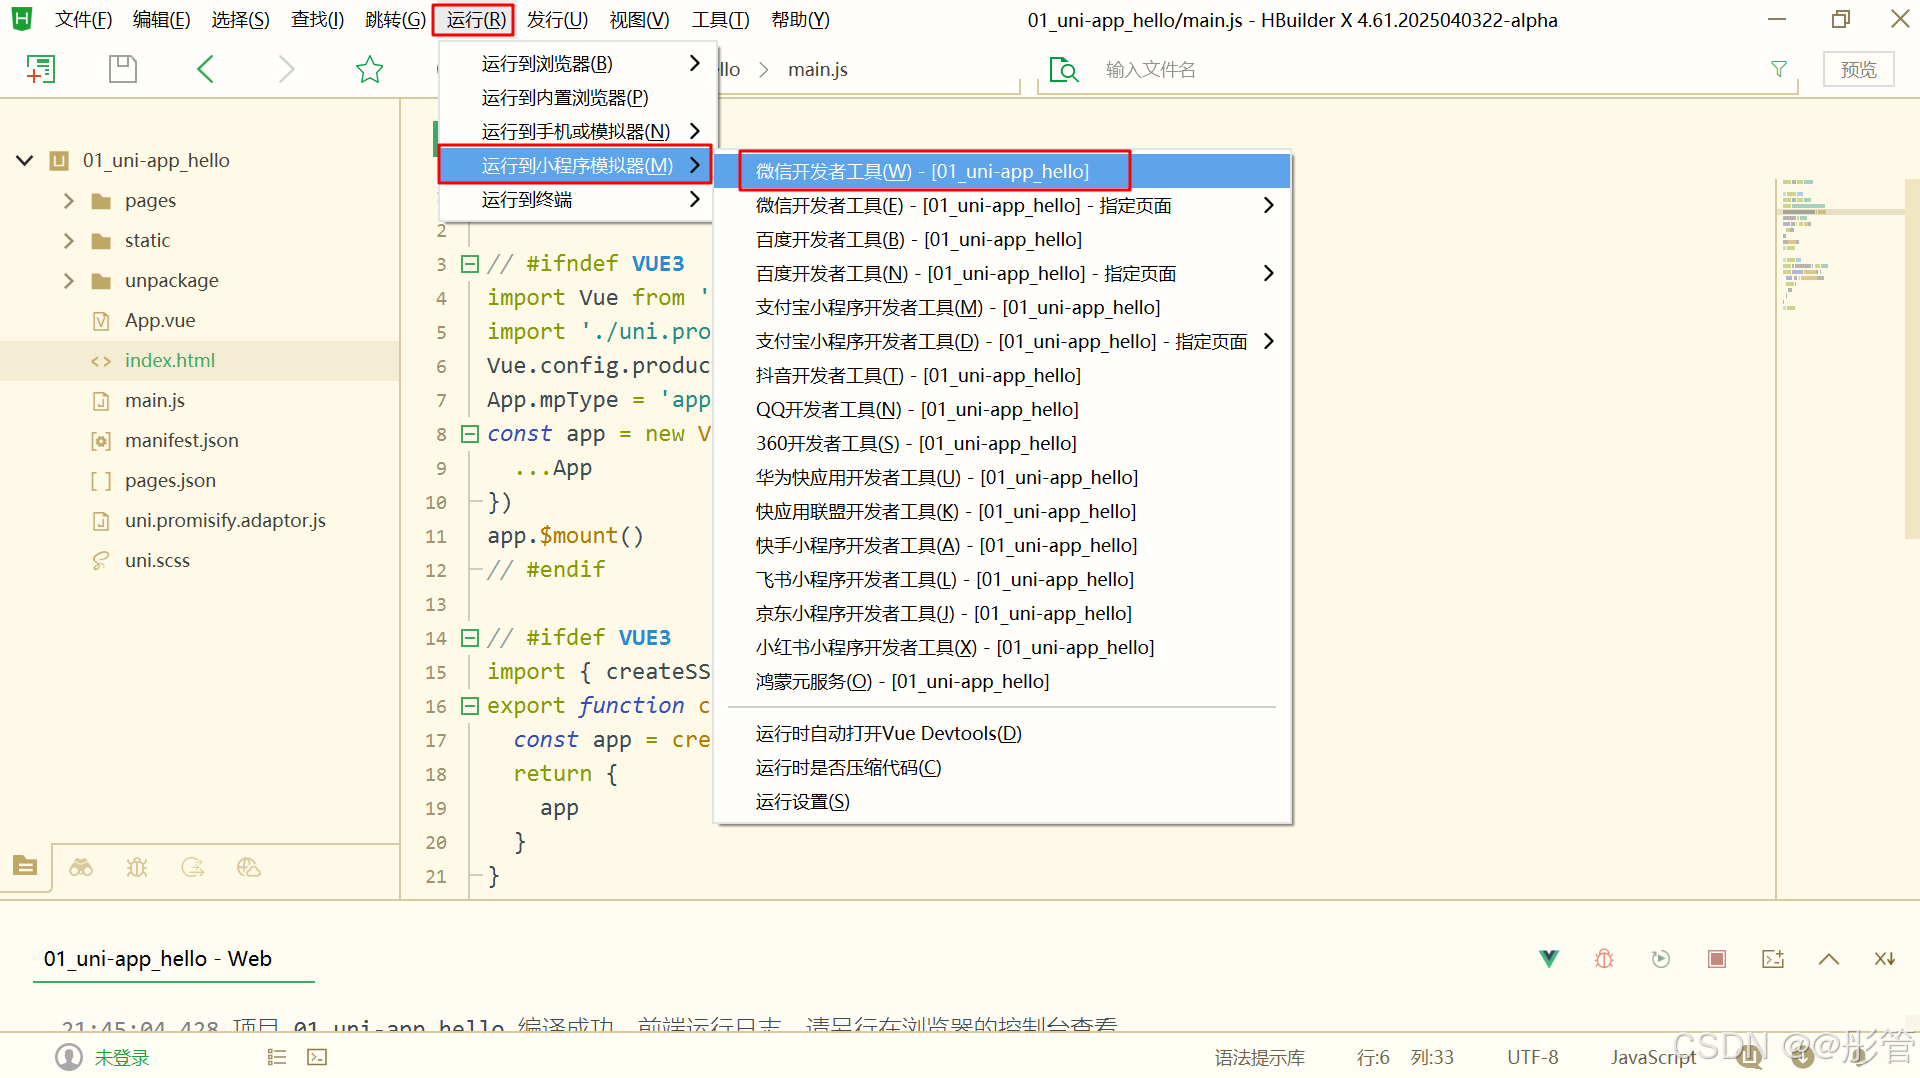The height and width of the screenshot is (1078, 1920).
Task: Open the 文件(F) menu
Action: click(x=83, y=20)
